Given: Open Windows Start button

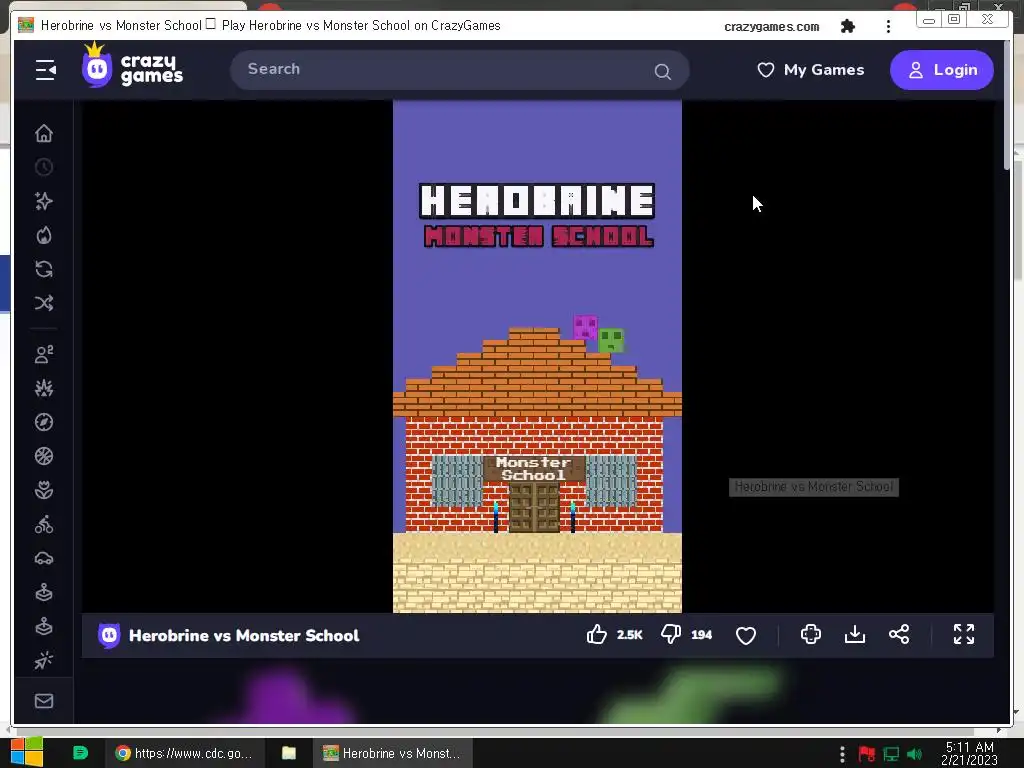Looking at the screenshot, I should (x=27, y=753).
